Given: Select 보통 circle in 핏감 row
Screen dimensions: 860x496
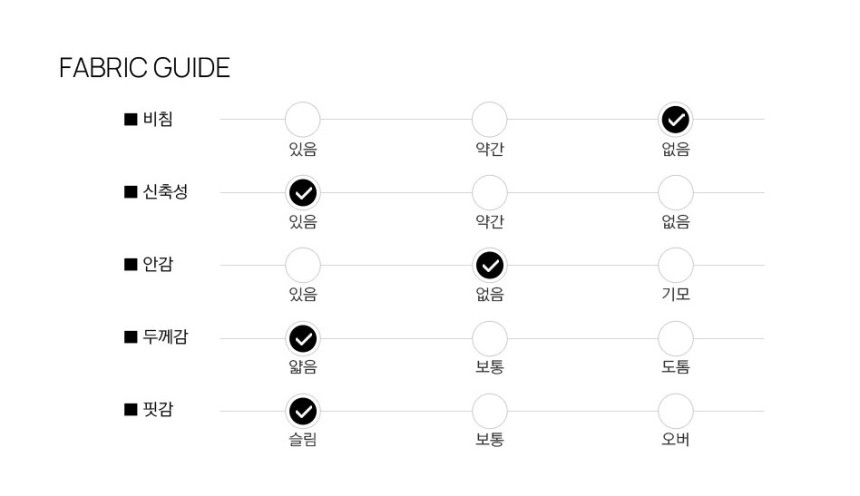Looking at the screenshot, I should [x=489, y=411].
